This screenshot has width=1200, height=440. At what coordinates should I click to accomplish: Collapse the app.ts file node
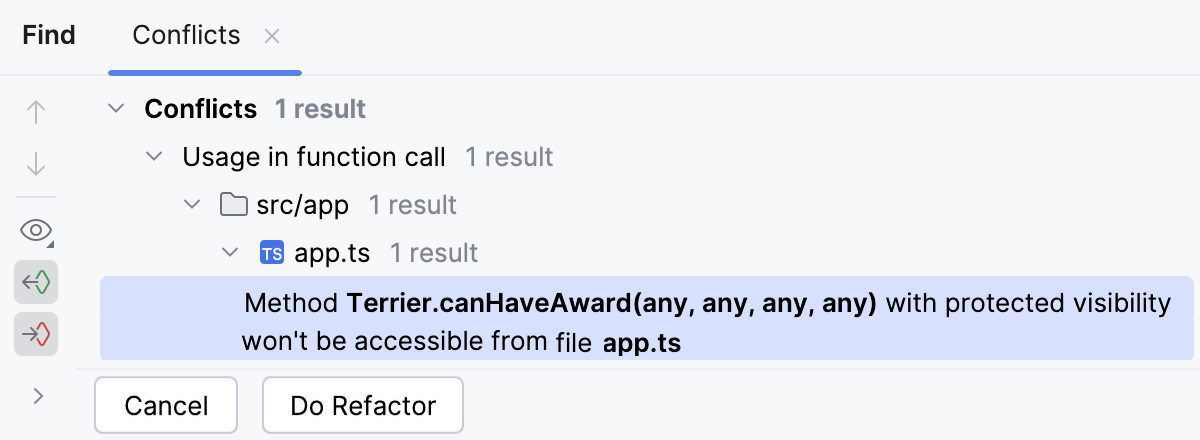tap(230, 254)
